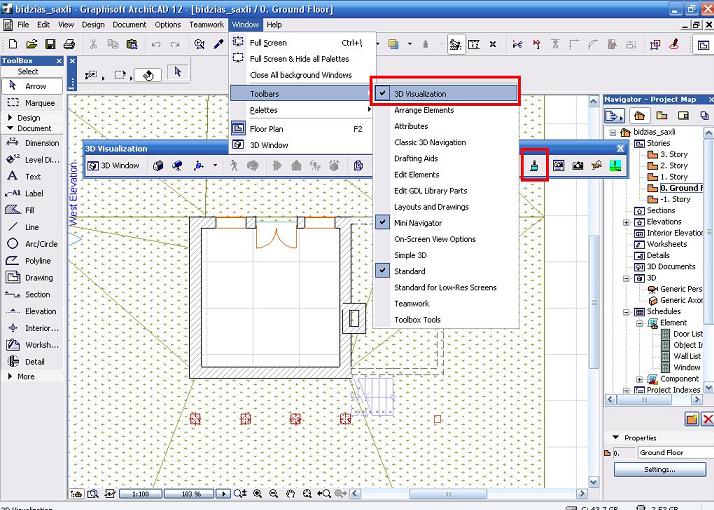Collapse the Schedules node in Navigator

627,312
